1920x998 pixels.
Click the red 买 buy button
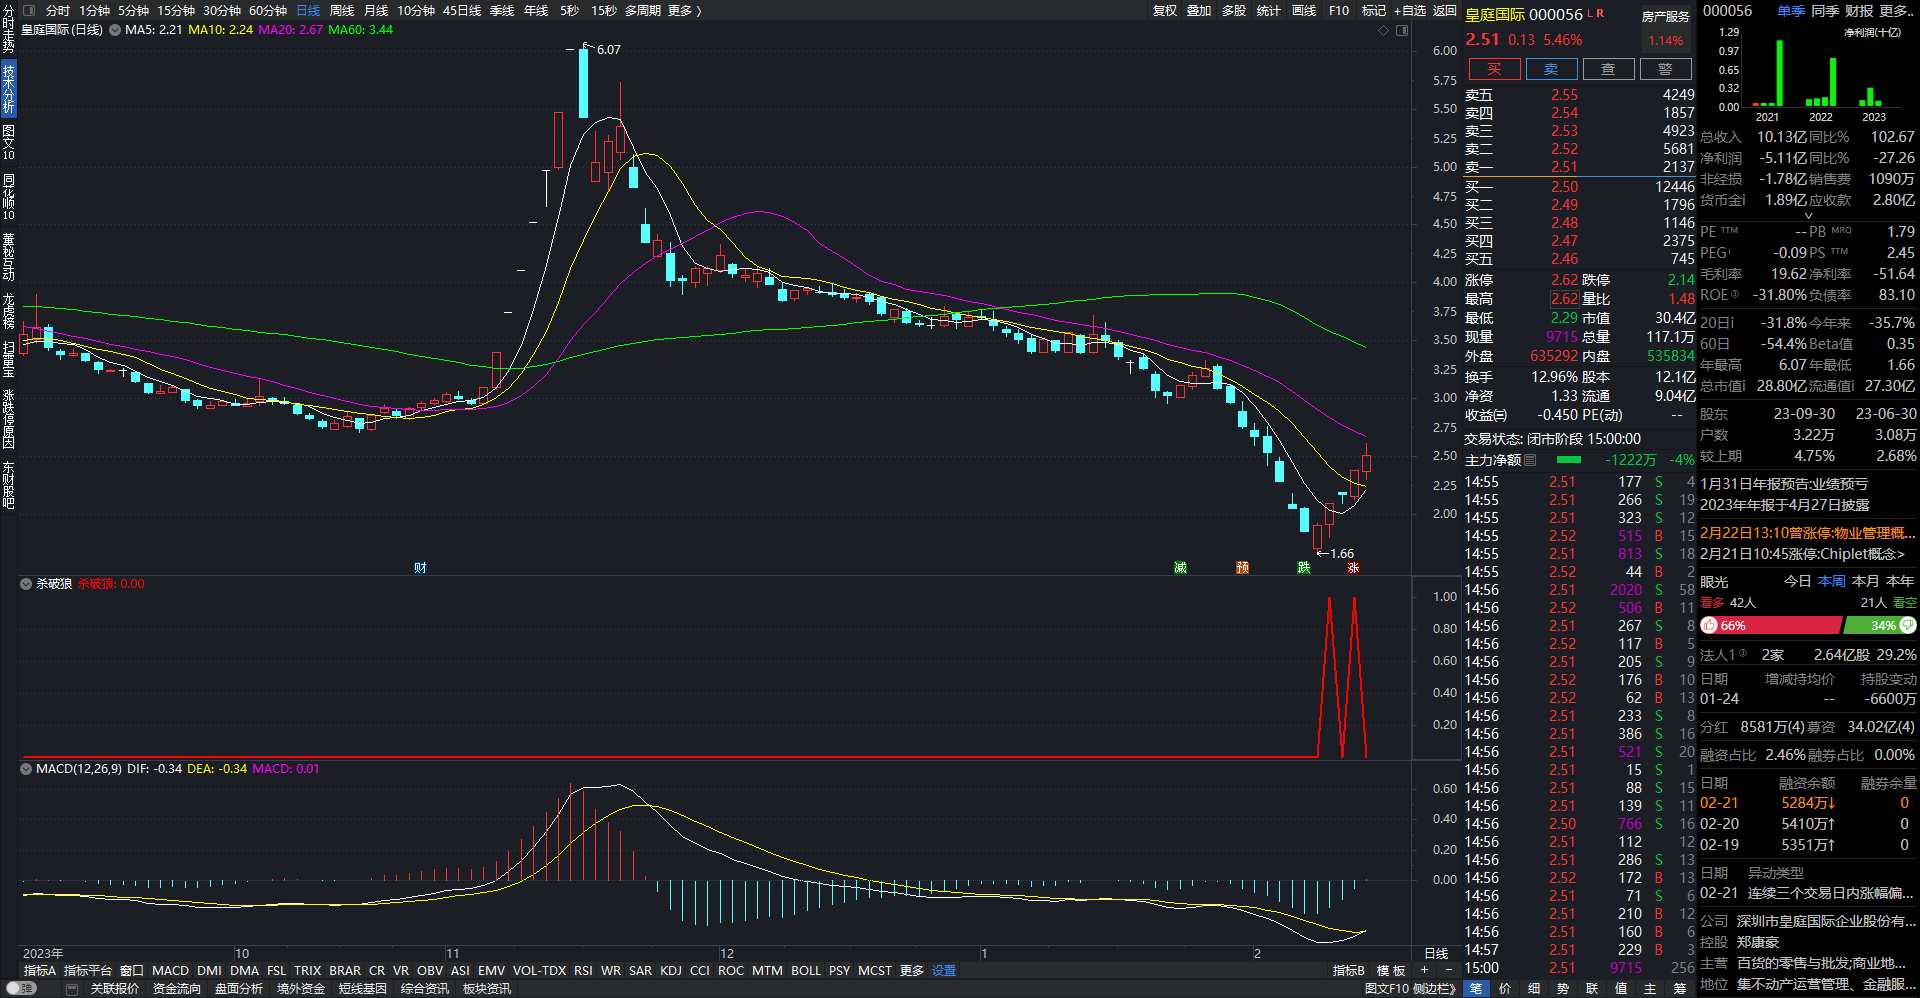click(1494, 69)
